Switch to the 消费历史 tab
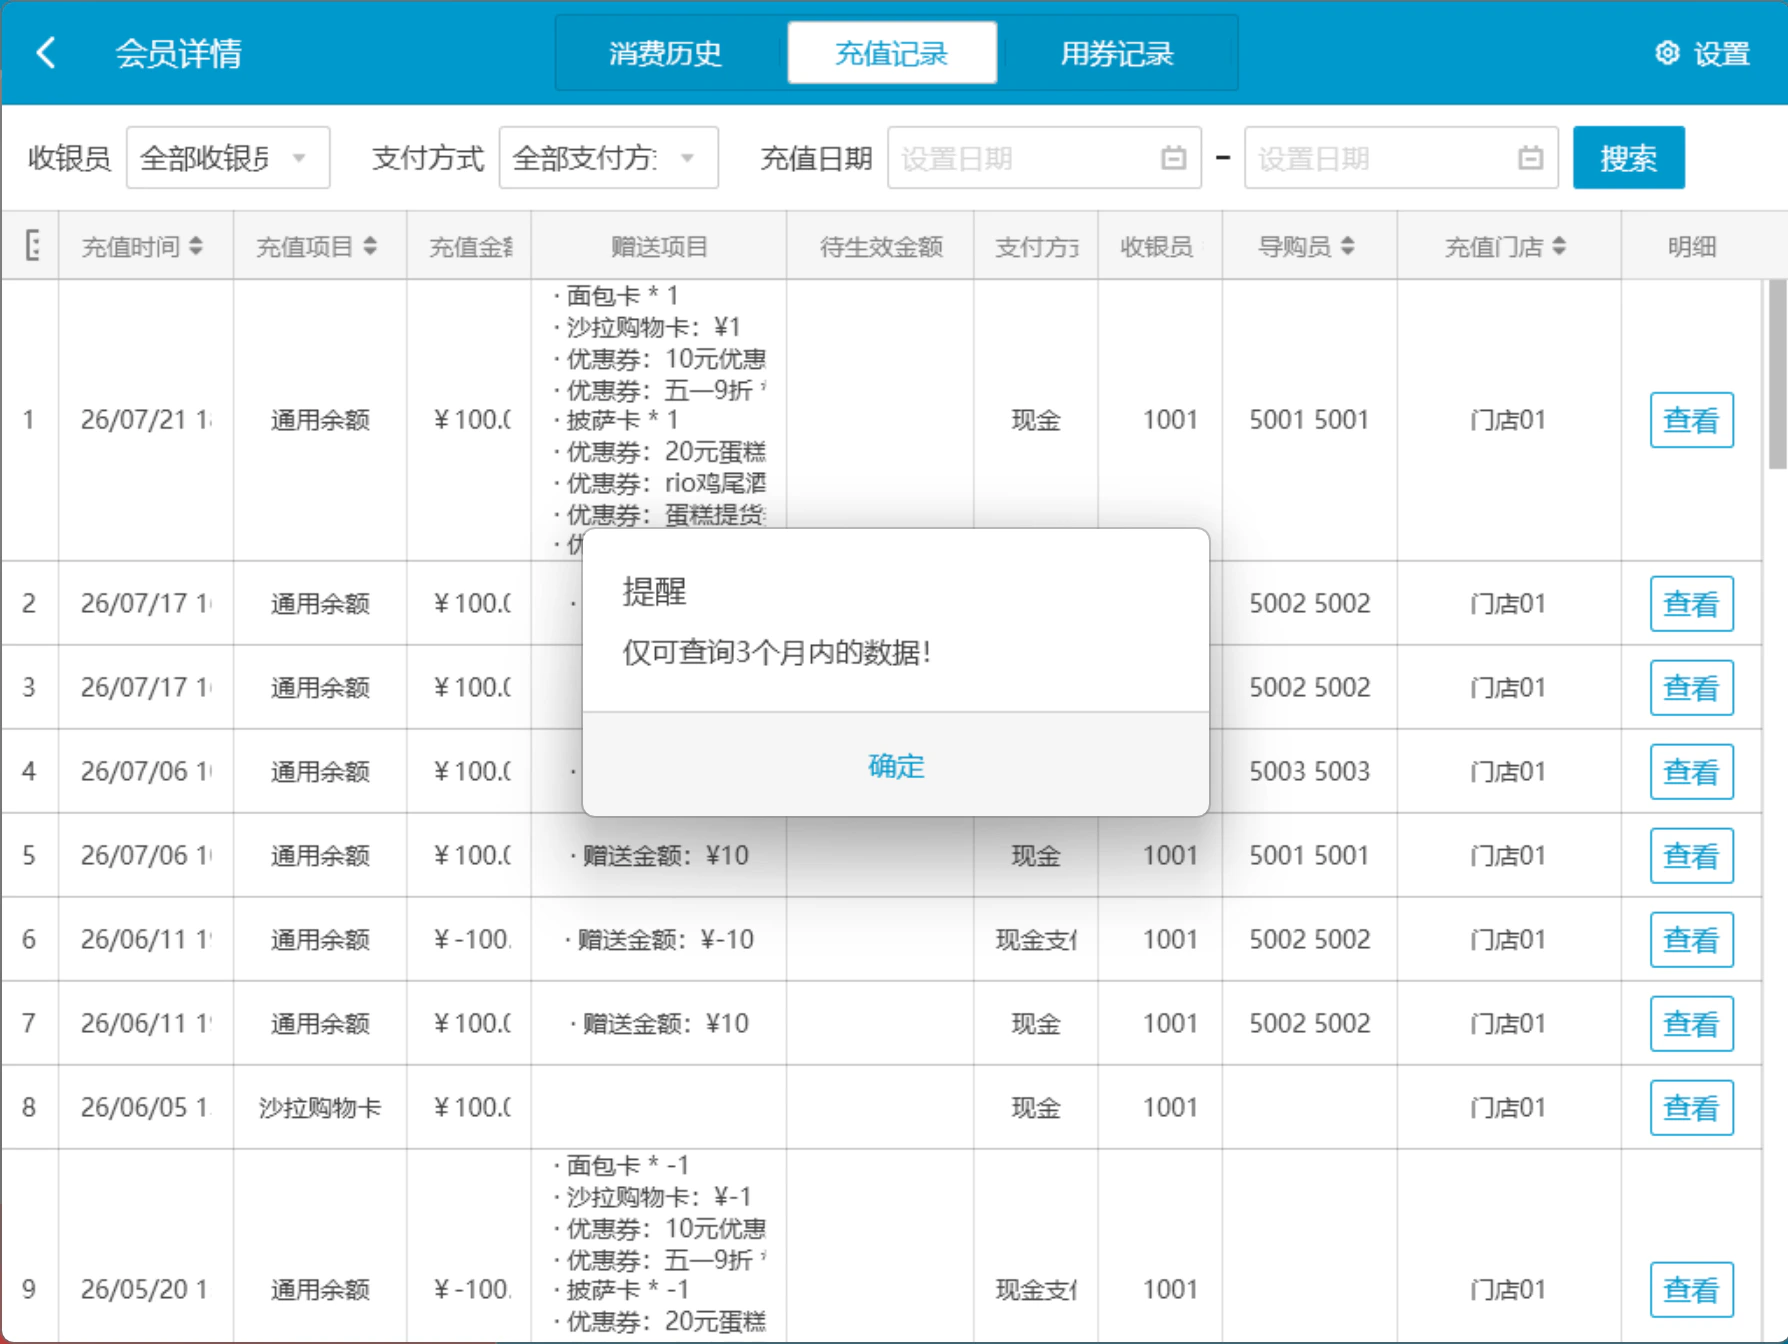The height and width of the screenshot is (1344, 1788). pyautogui.click(x=665, y=53)
